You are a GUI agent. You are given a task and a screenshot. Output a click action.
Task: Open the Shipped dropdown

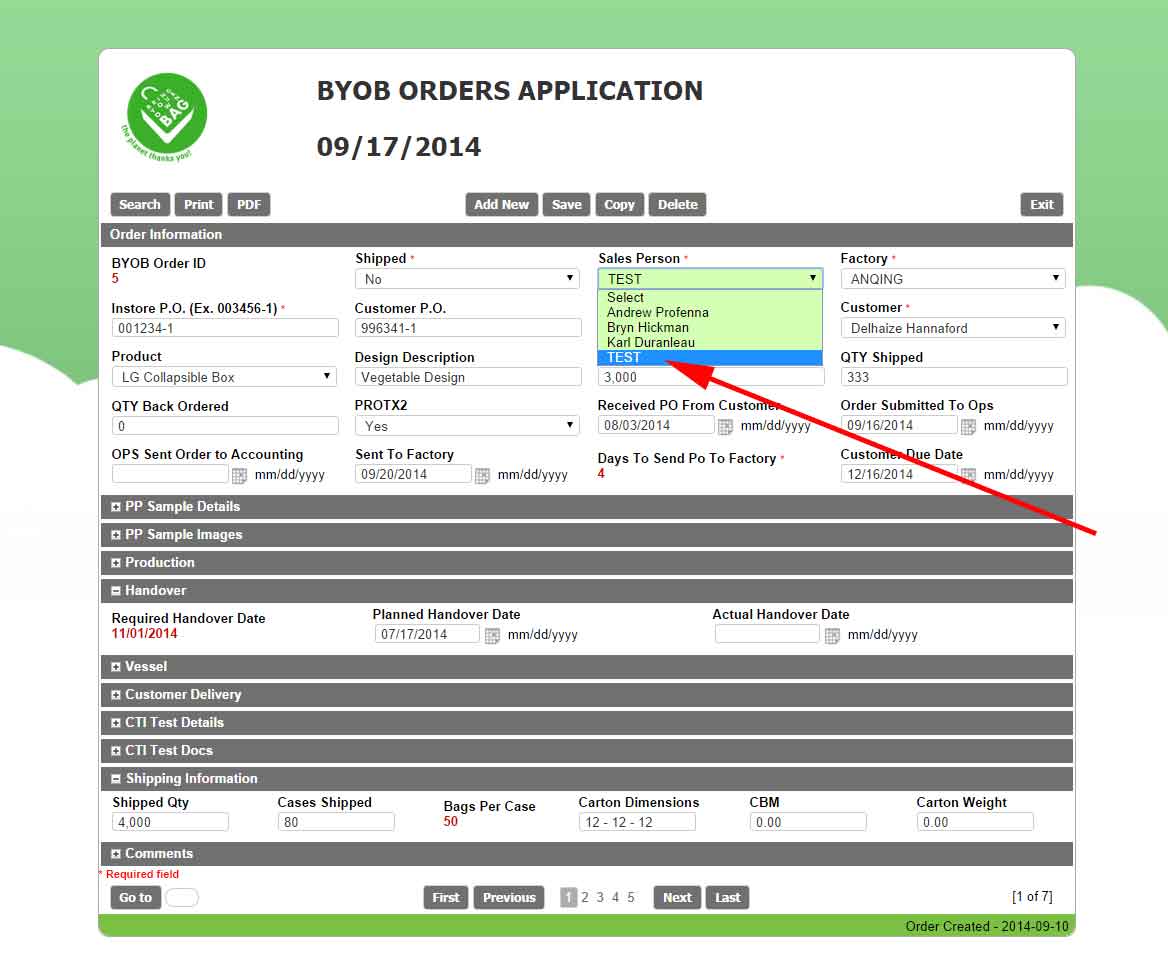pos(467,279)
